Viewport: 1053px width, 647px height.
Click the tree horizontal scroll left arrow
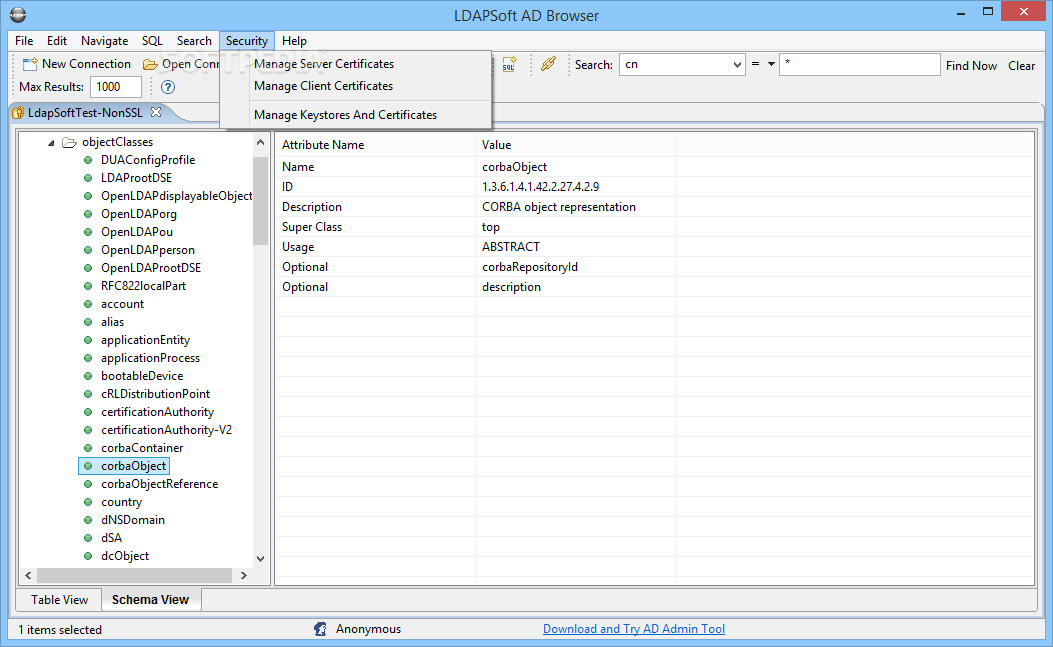coord(28,575)
